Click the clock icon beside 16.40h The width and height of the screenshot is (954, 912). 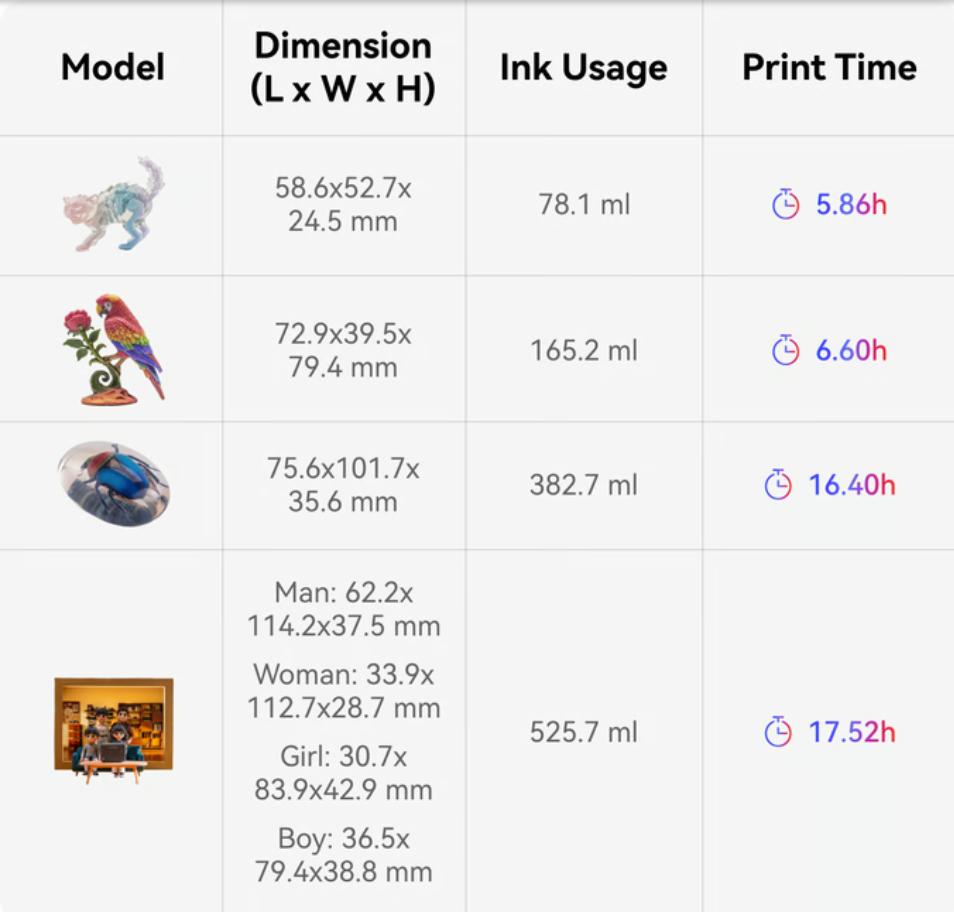tap(778, 484)
